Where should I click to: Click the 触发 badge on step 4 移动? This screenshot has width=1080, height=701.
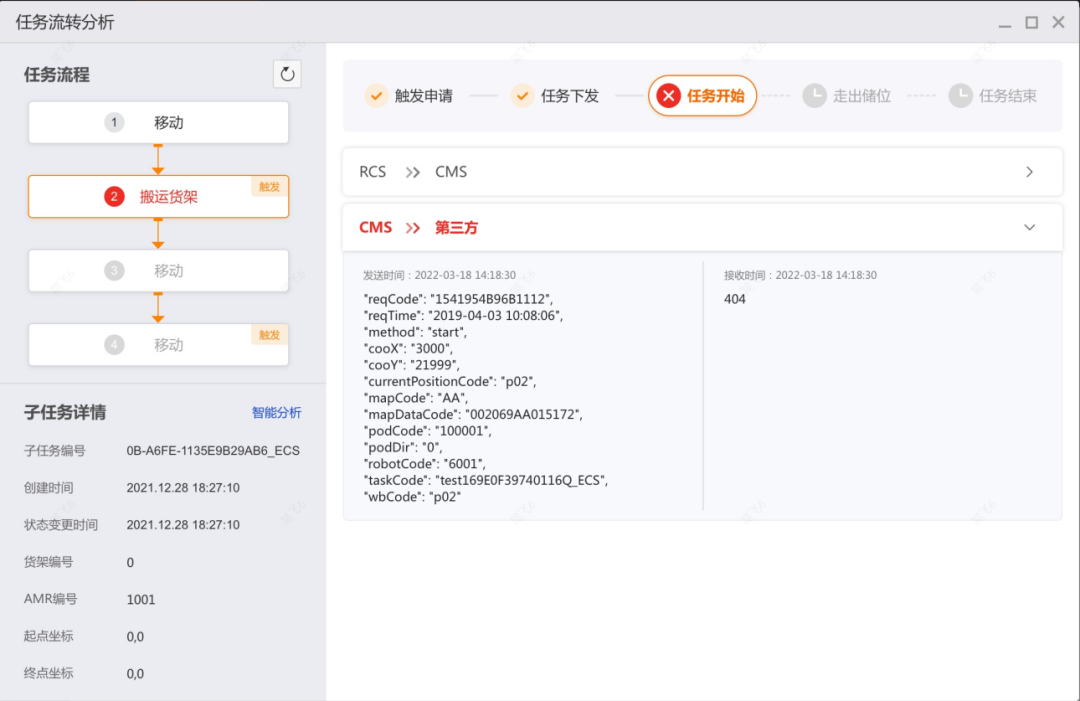coord(268,335)
